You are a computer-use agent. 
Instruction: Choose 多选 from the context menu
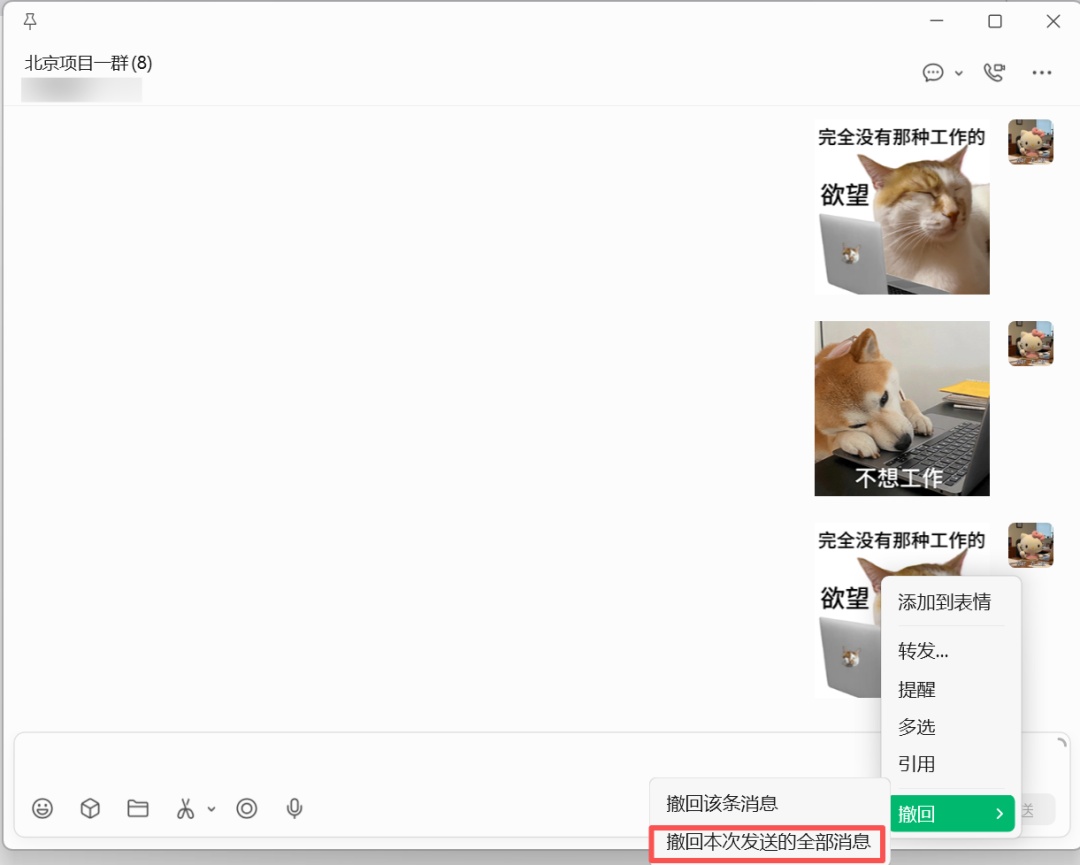click(x=916, y=727)
